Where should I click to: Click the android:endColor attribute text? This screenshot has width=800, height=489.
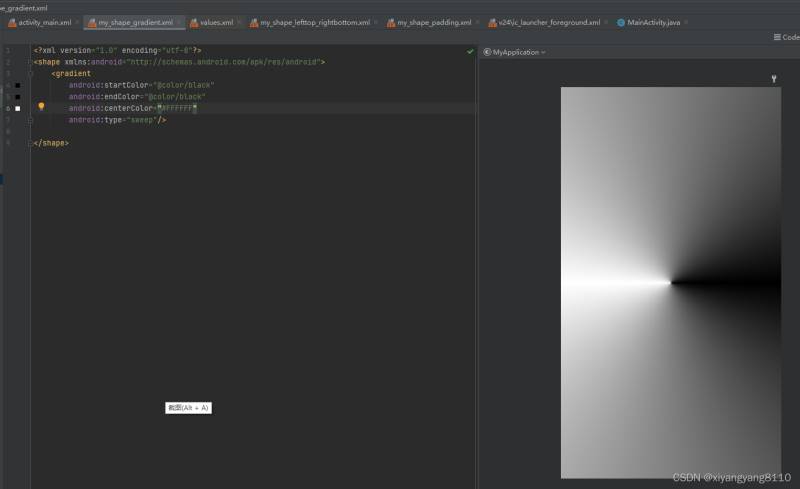[104, 97]
